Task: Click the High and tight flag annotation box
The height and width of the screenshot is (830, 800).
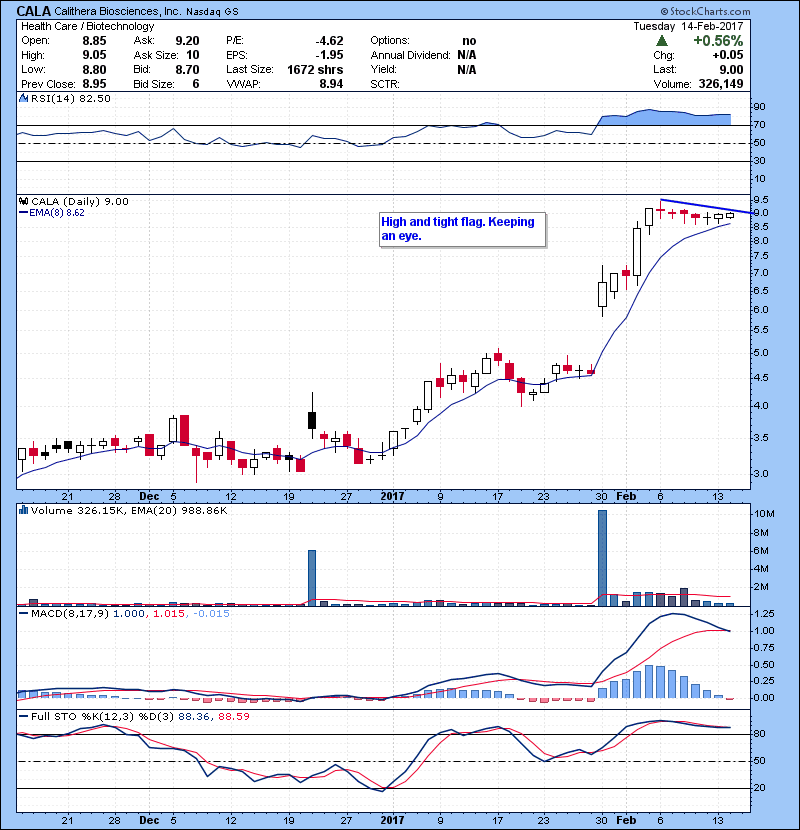Action: (462, 229)
